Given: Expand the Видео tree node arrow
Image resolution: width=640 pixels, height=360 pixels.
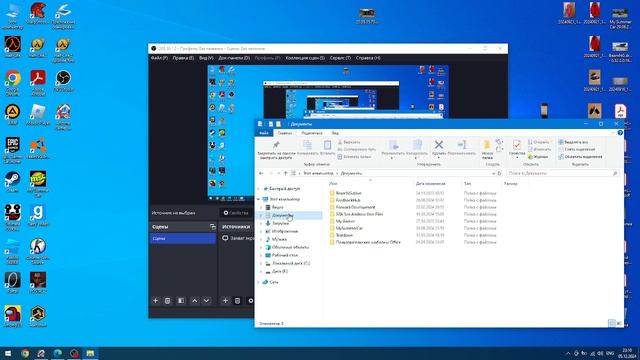Looking at the screenshot, I should (262, 207).
